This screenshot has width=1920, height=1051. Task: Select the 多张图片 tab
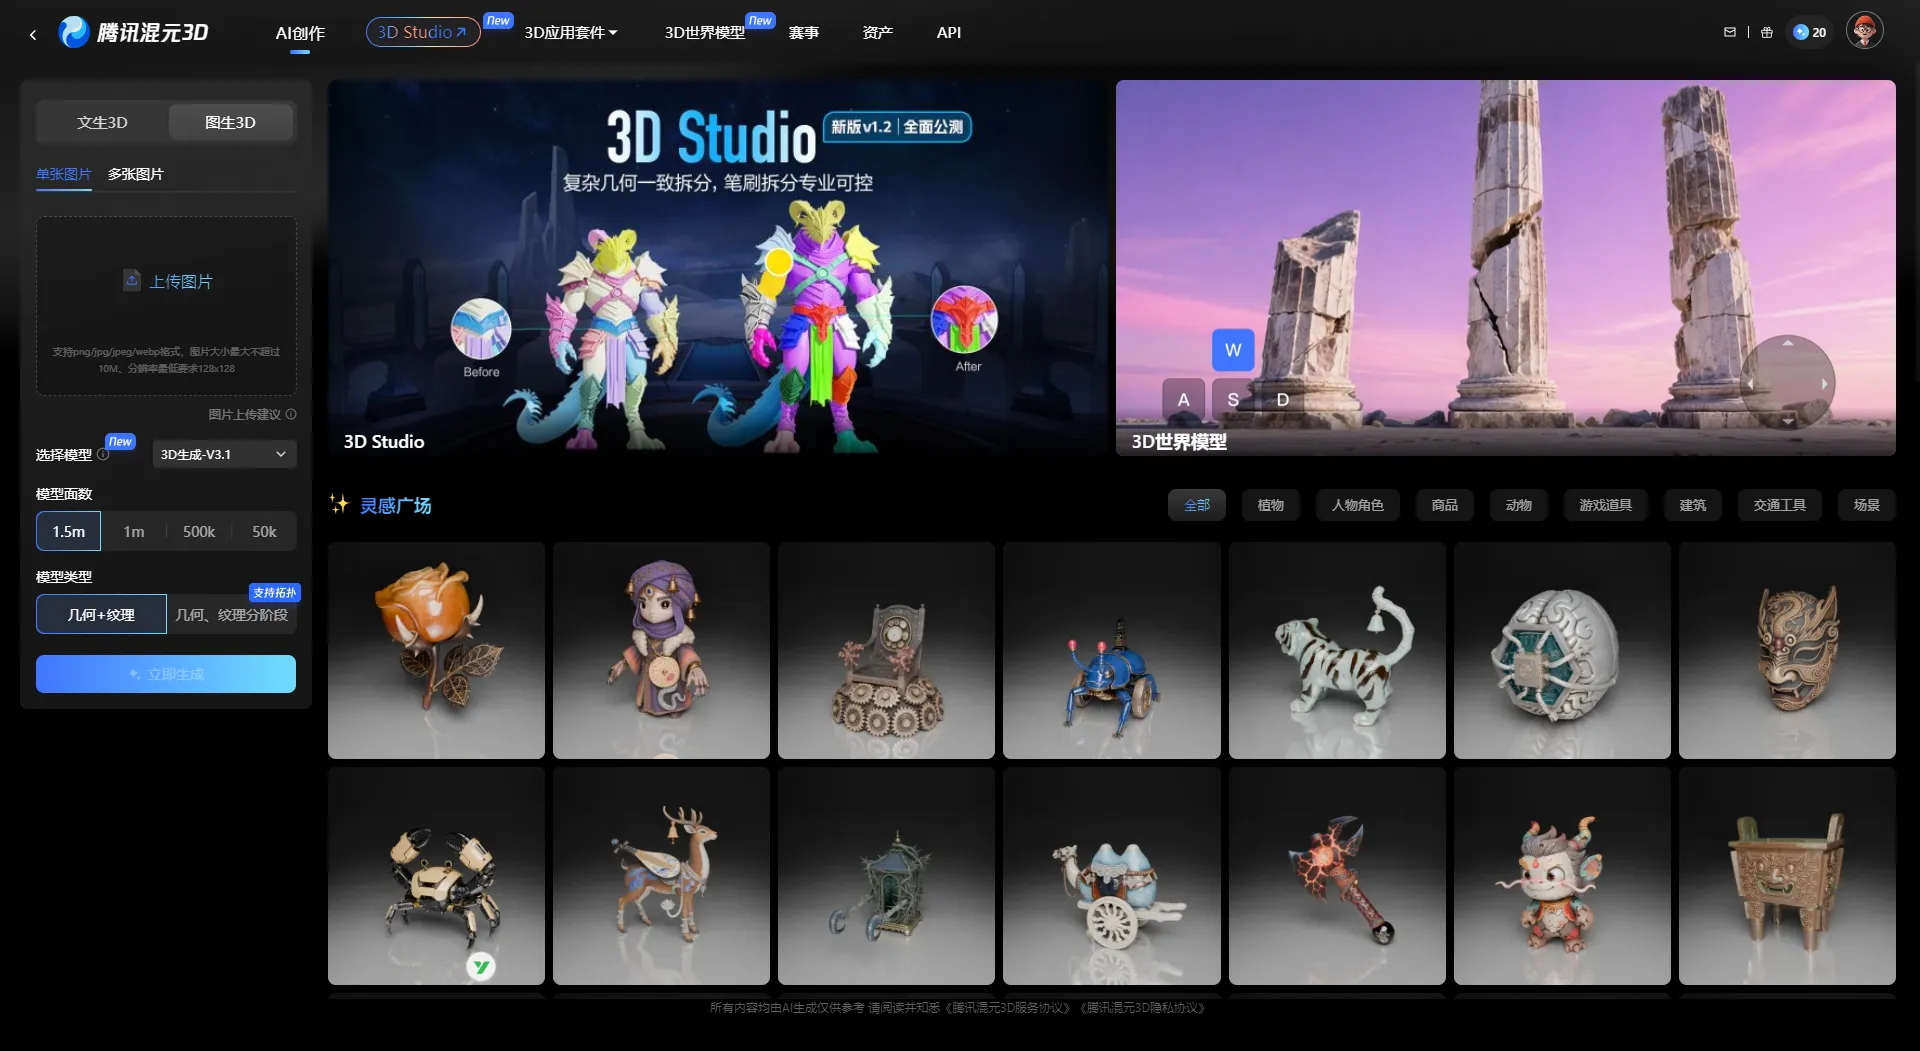pyautogui.click(x=136, y=174)
